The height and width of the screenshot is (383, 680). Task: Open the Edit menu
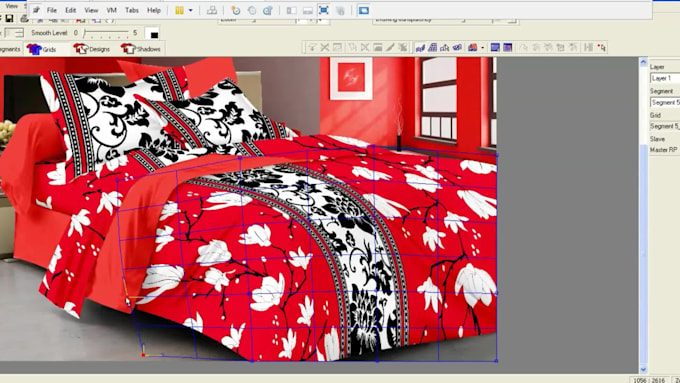coord(71,10)
